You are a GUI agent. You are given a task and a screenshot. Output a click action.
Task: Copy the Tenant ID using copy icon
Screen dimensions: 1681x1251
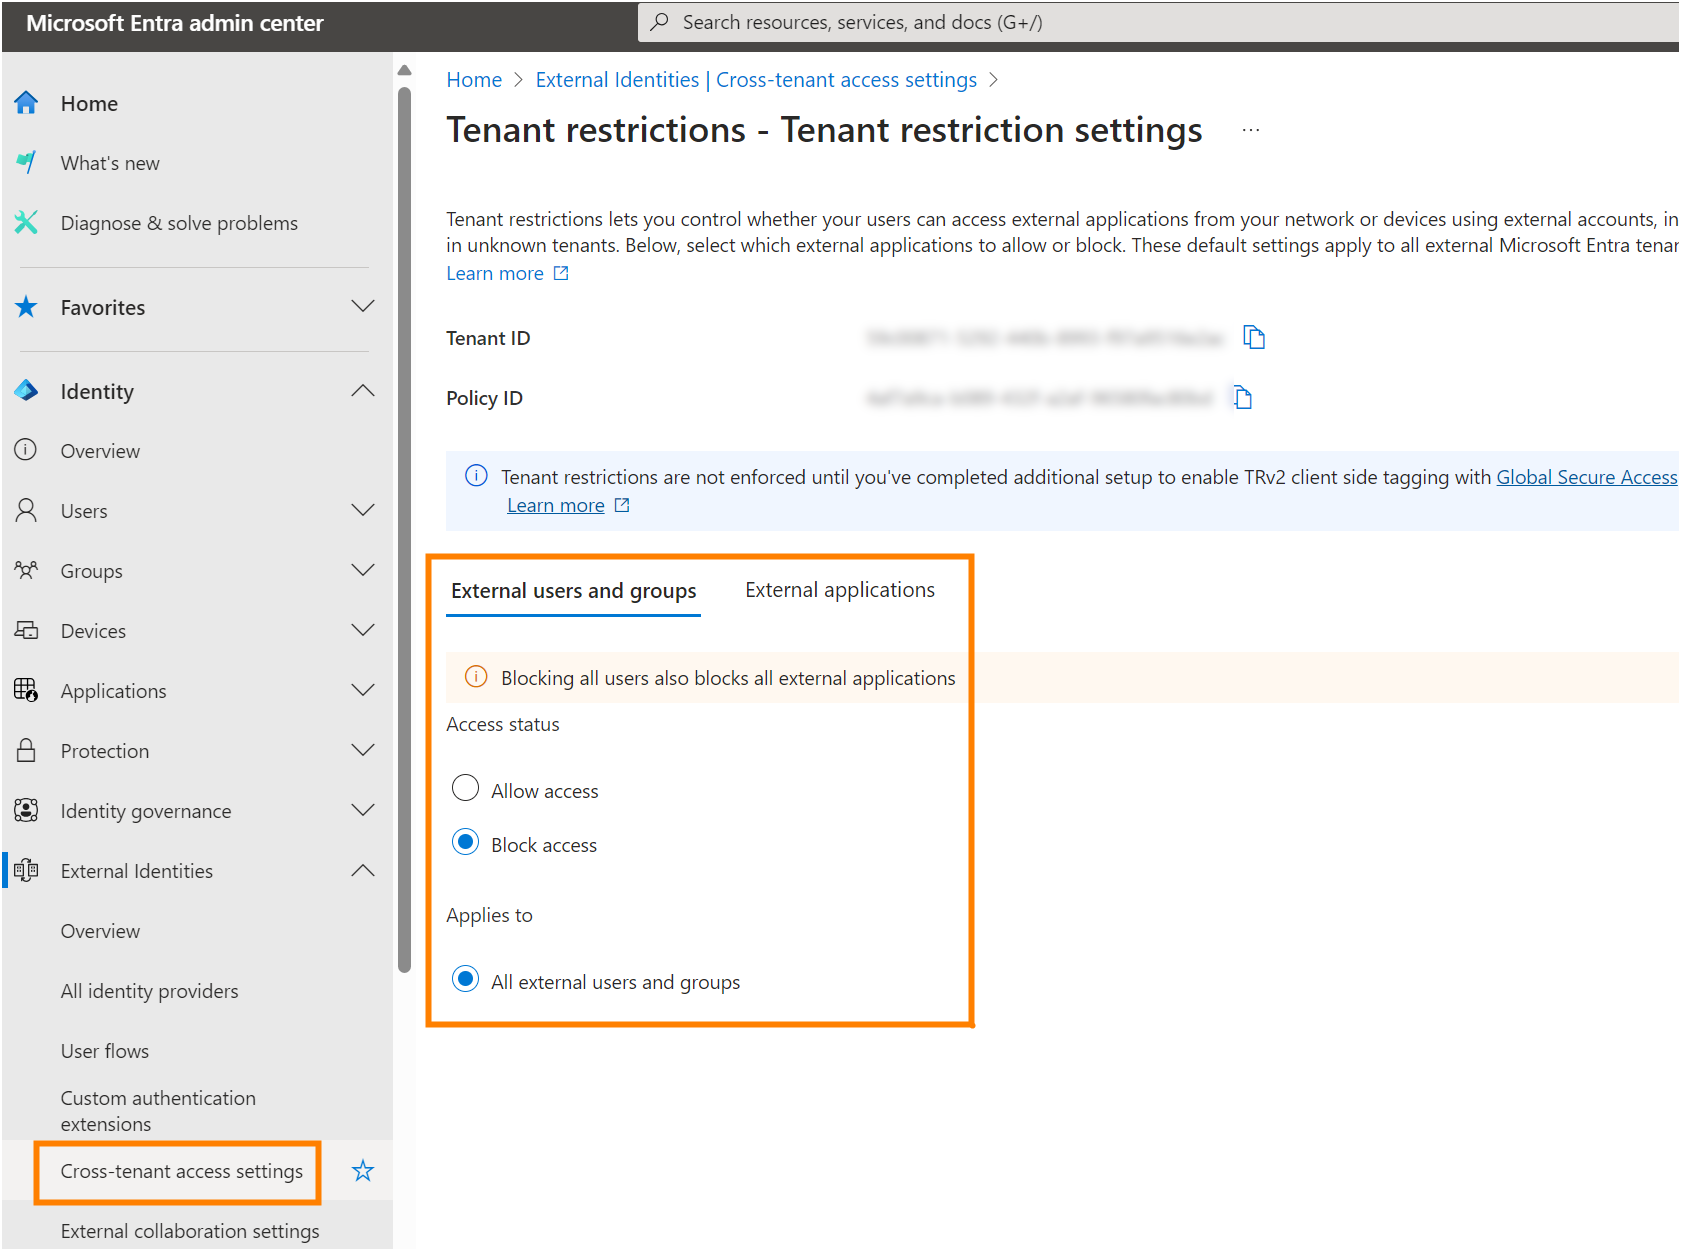click(1255, 338)
